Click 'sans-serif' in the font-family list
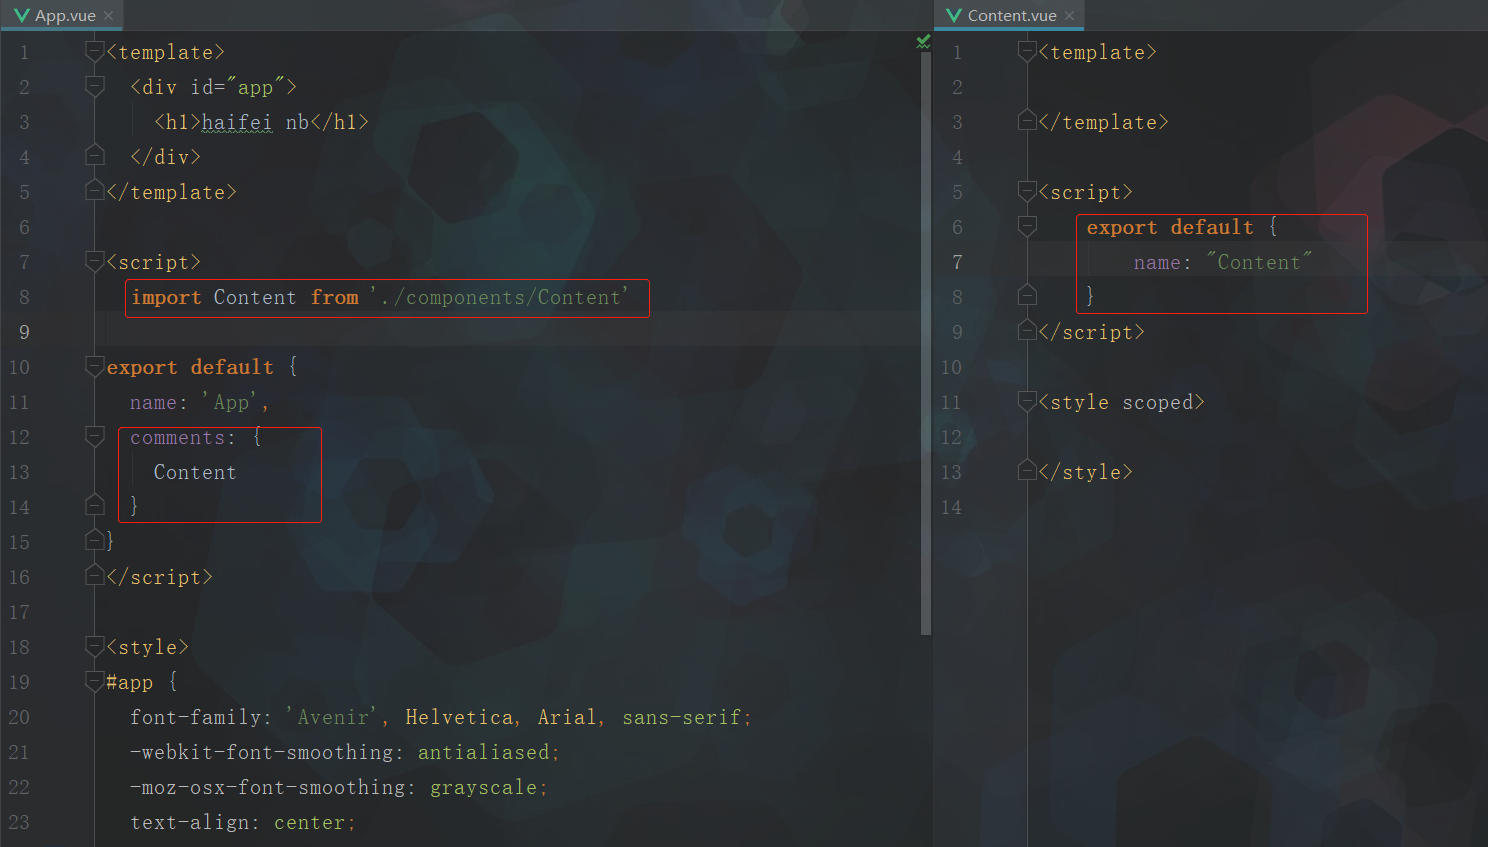Viewport: 1488px width, 847px height. pos(682,717)
